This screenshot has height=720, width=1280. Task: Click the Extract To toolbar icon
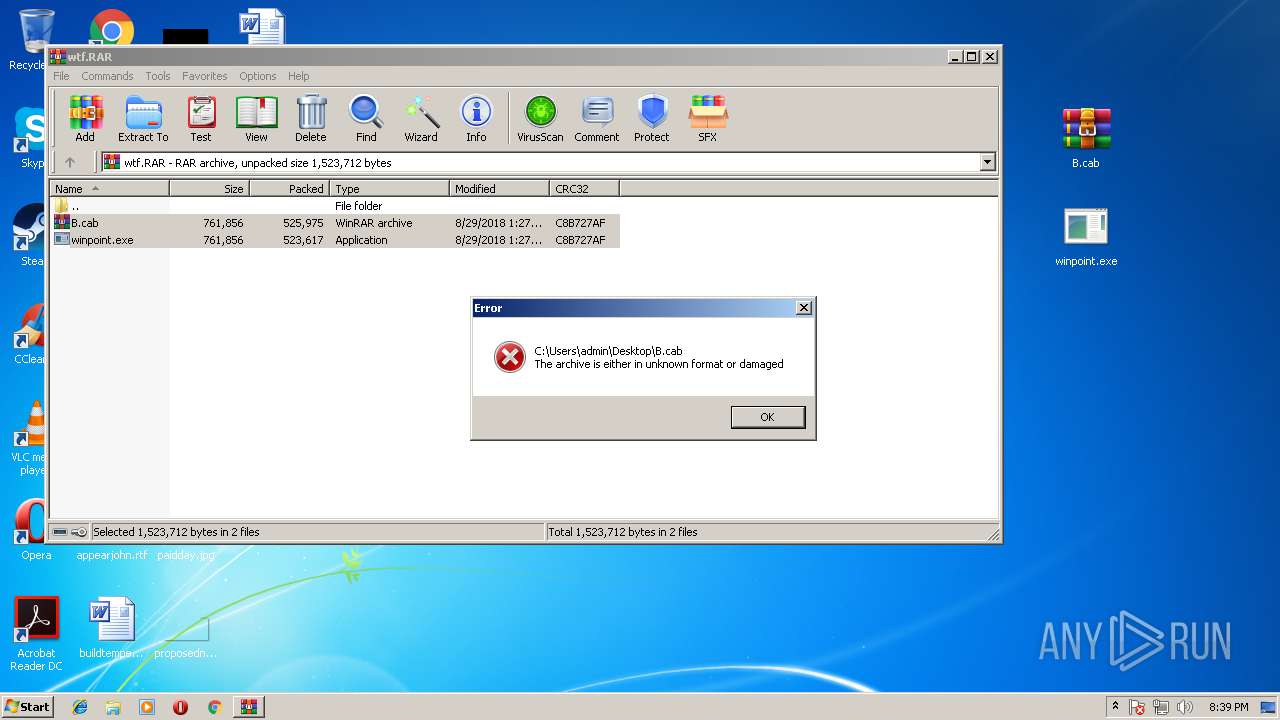click(x=143, y=119)
